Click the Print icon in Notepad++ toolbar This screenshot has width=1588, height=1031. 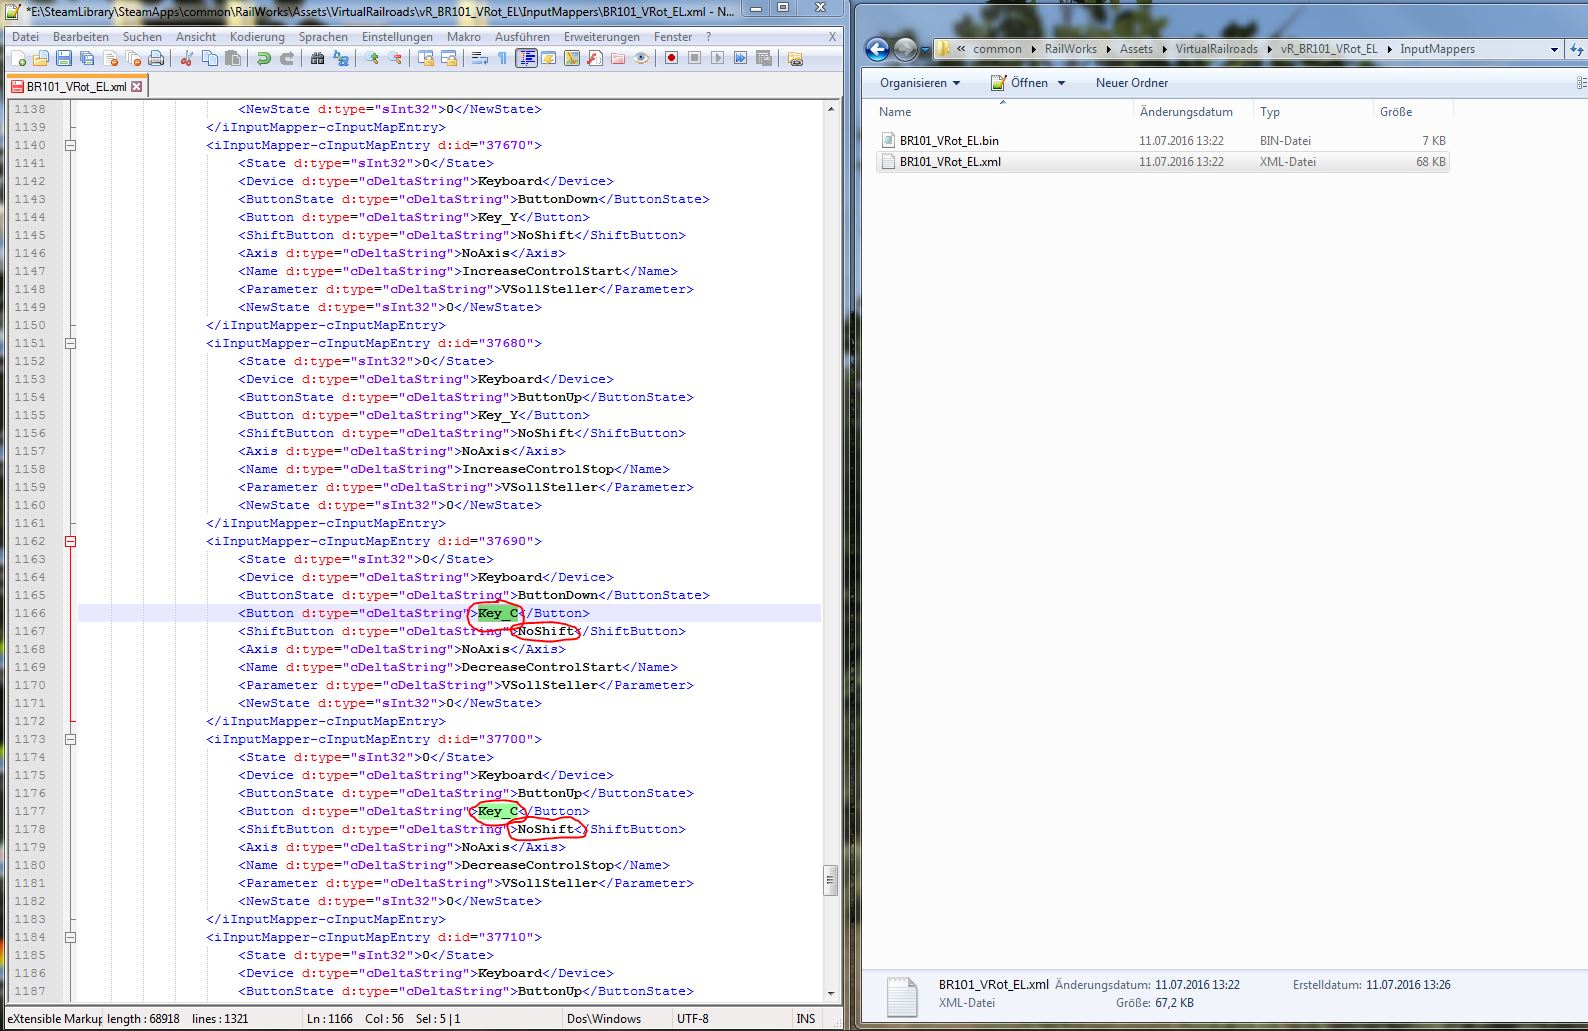[x=156, y=59]
